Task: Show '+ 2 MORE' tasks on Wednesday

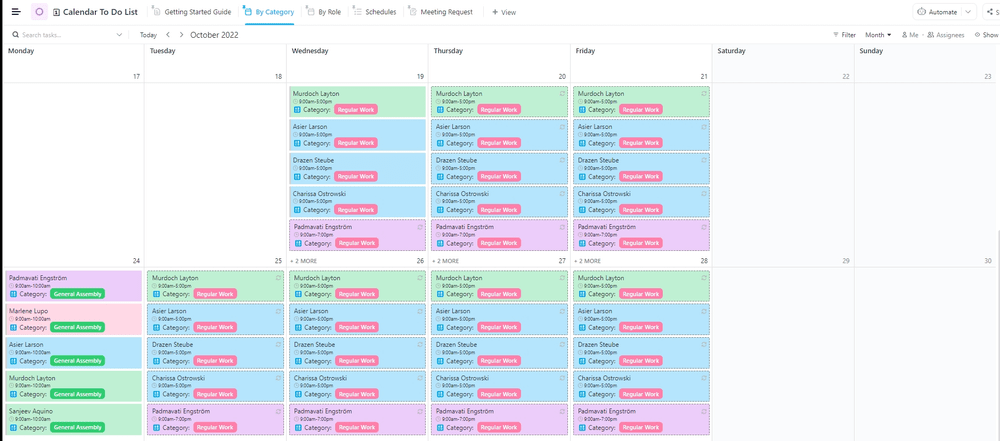Action: 304,261
